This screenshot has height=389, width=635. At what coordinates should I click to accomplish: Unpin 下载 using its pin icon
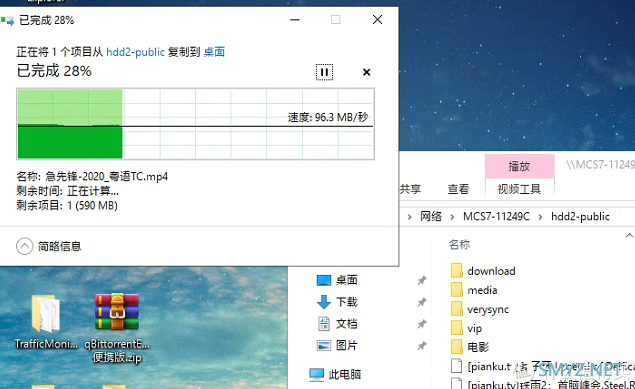tap(422, 302)
